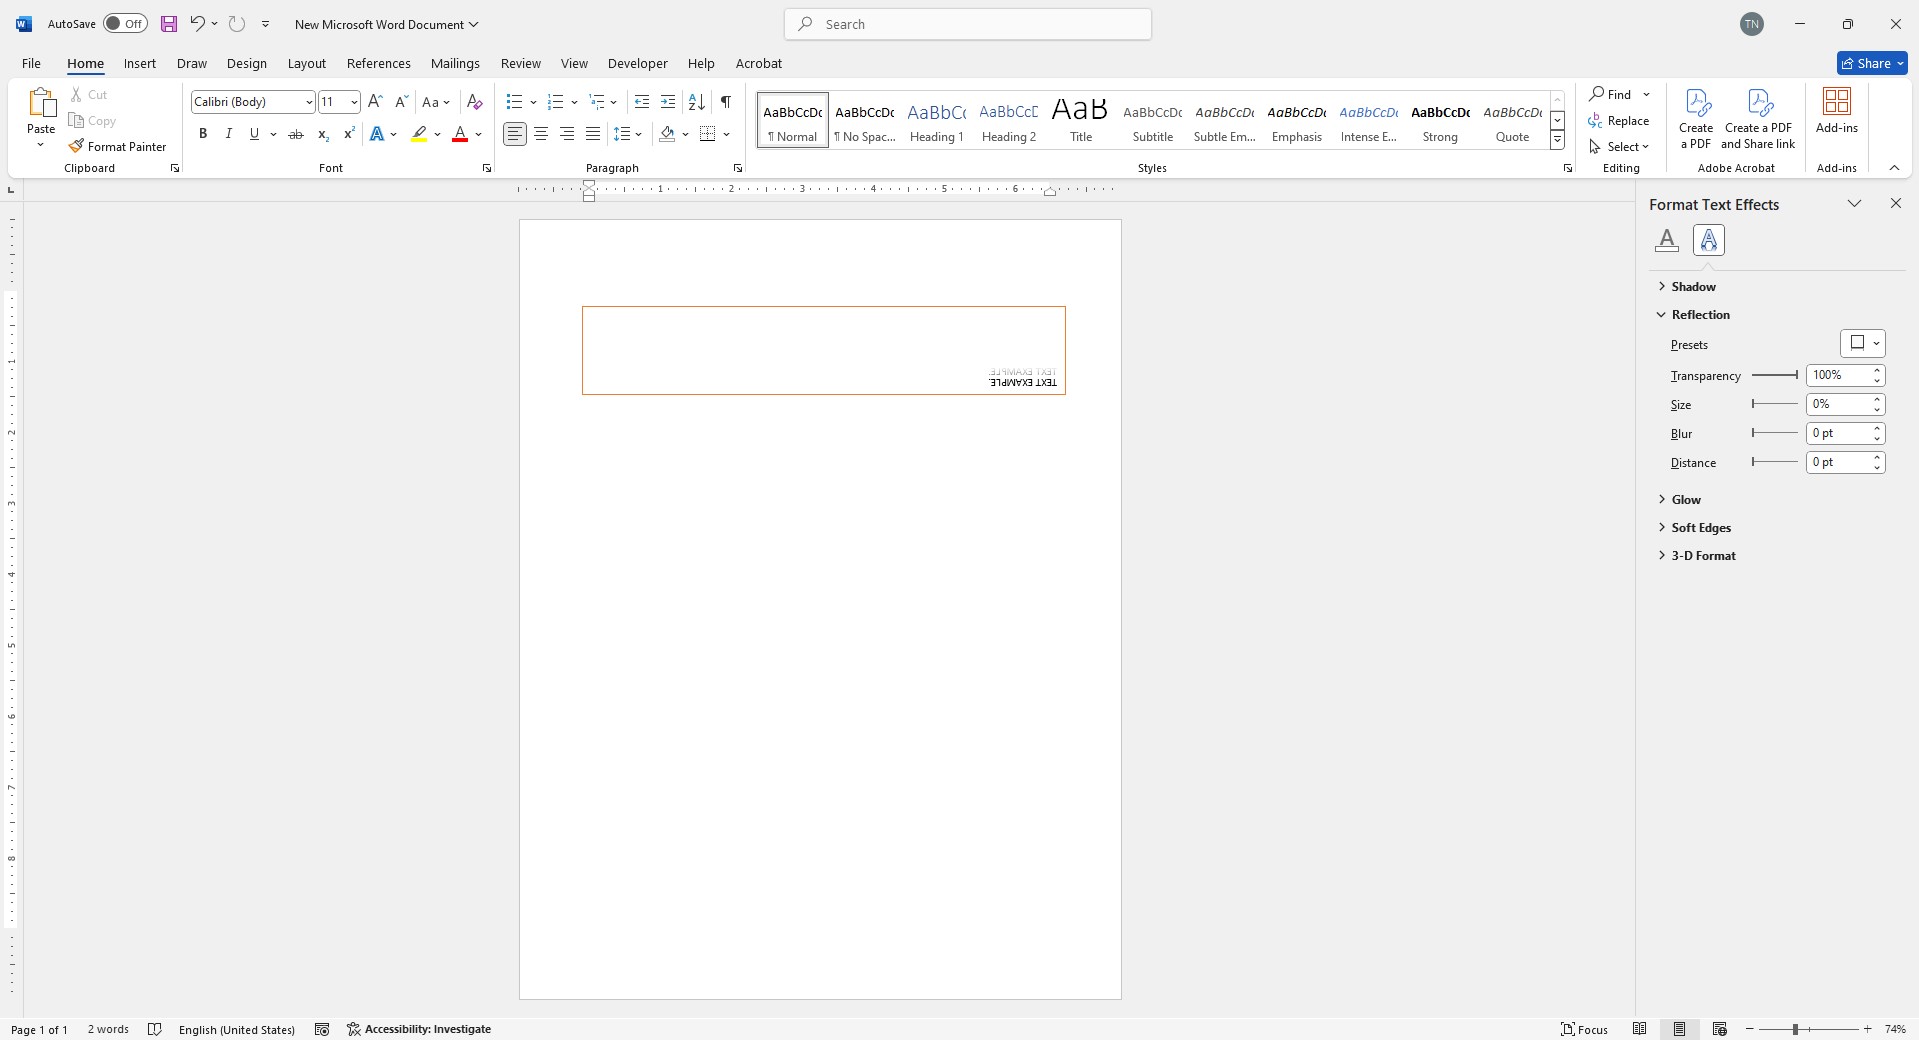This screenshot has height=1040, width=1919.
Task: Apply the Heading 1 style
Action: [x=937, y=120]
